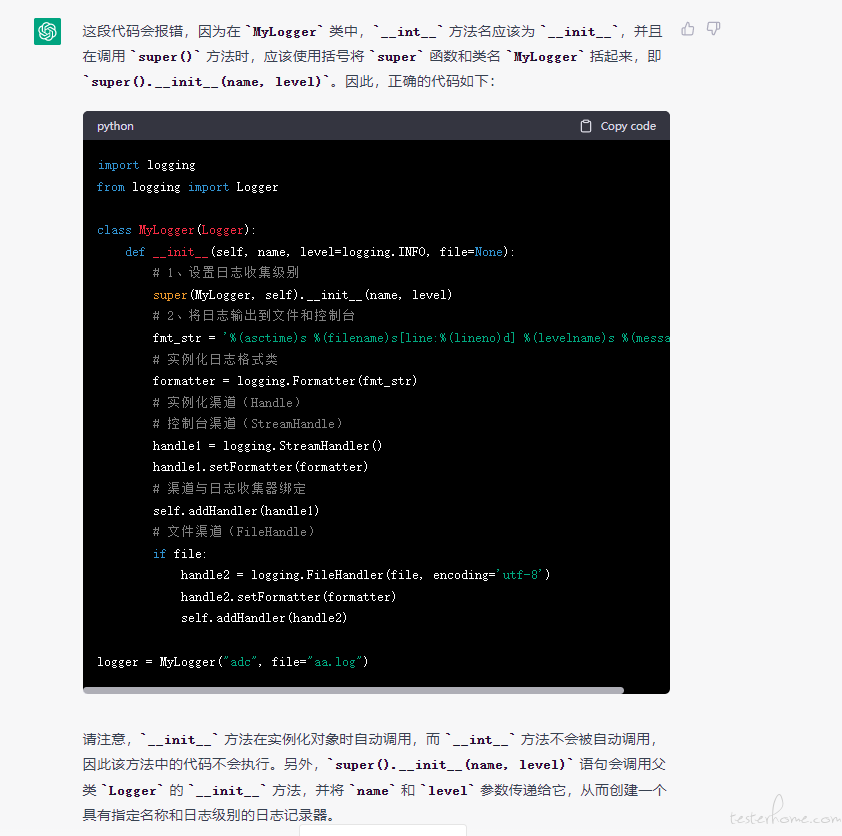Click comment '# 渠道与日志收集器绑定'

[229, 489]
